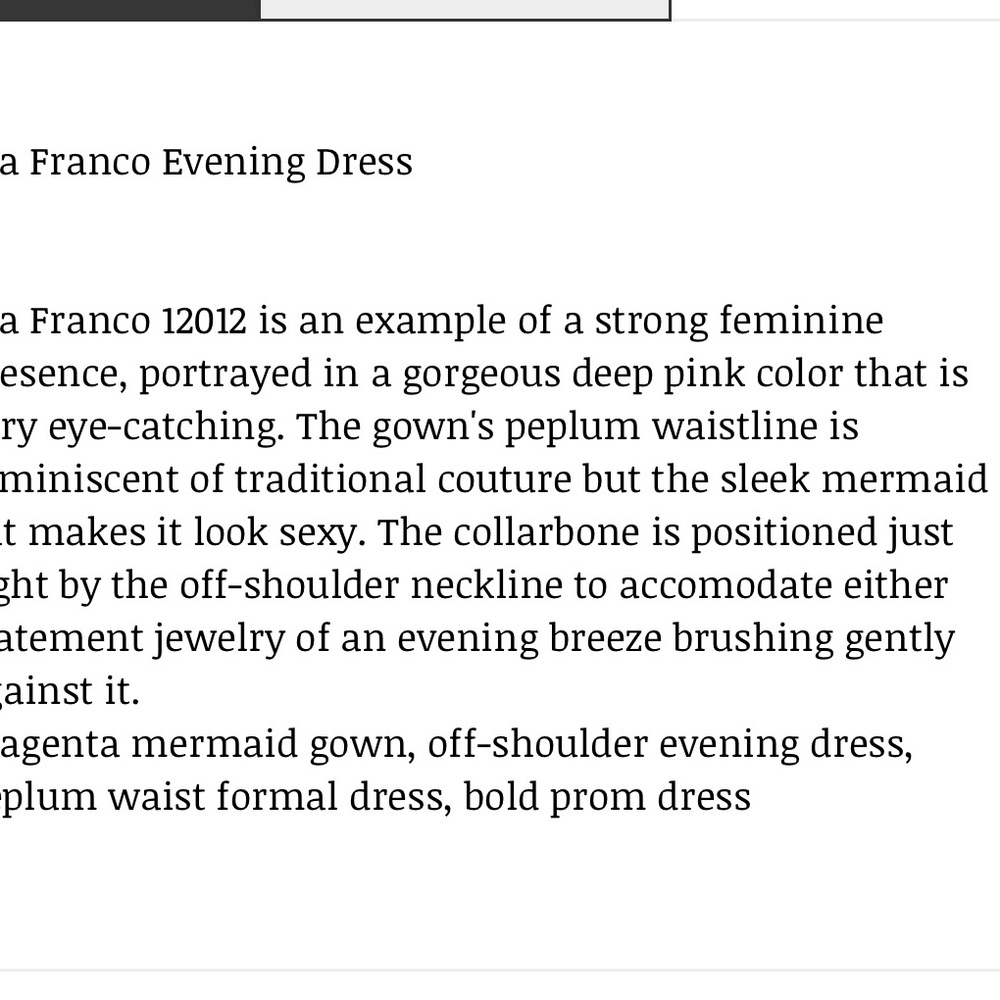Click the "Franco Evening Dress" heading
The height and width of the screenshot is (1000, 1000).
[221, 162]
